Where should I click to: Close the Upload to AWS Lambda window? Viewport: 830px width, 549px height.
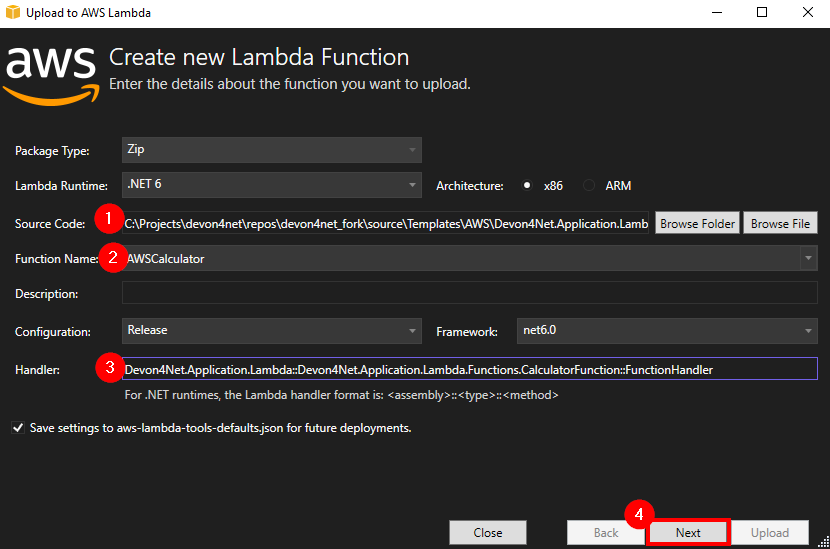[807, 12]
